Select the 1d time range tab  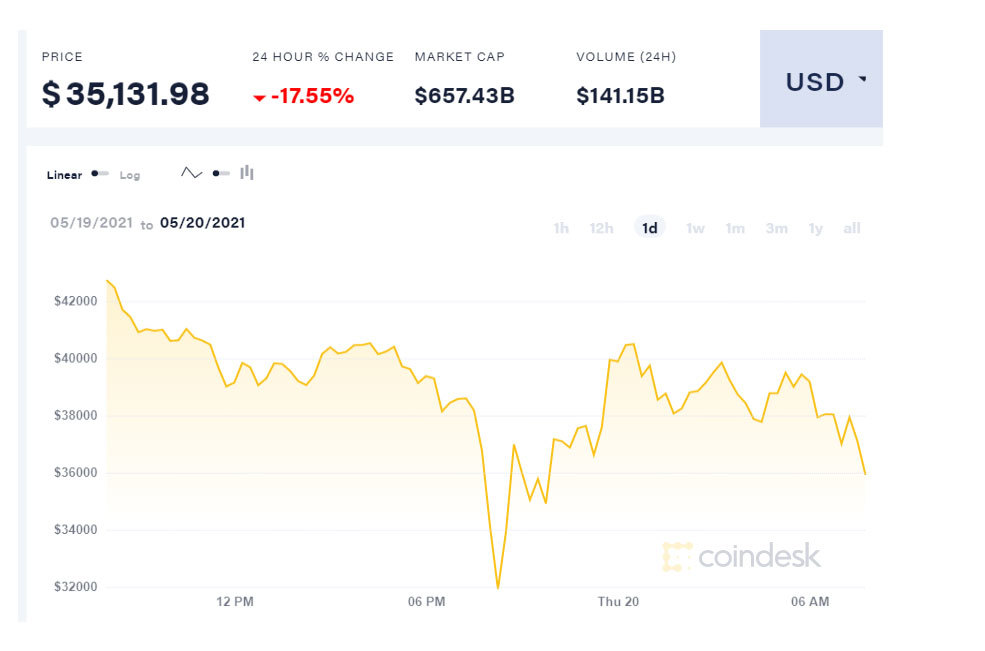(650, 228)
